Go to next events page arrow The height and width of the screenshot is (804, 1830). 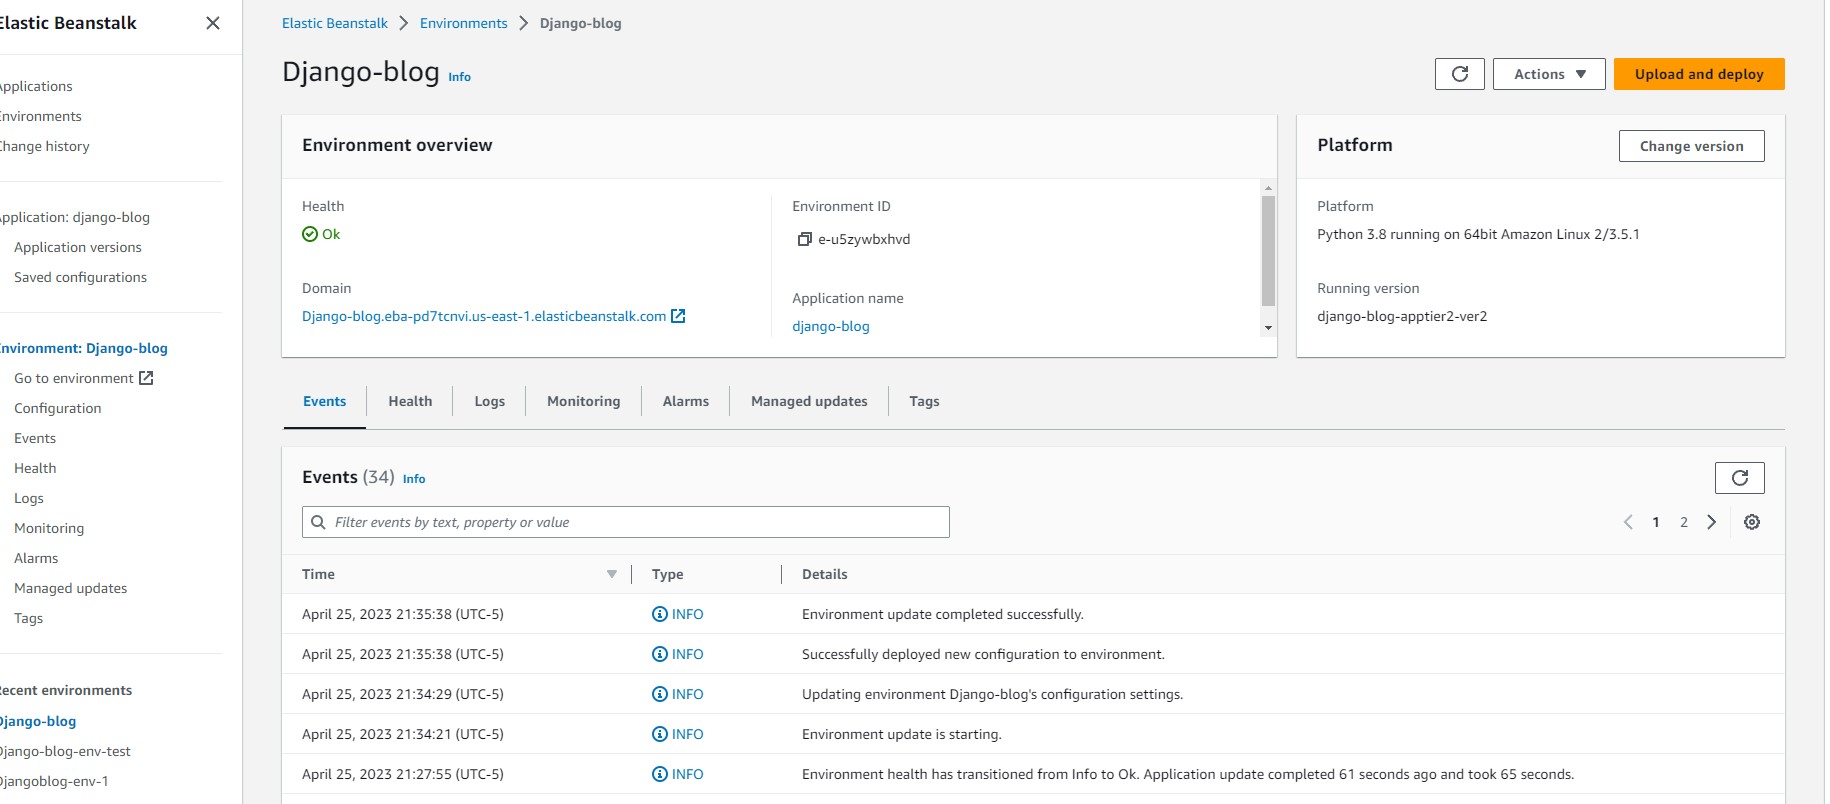(1712, 522)
